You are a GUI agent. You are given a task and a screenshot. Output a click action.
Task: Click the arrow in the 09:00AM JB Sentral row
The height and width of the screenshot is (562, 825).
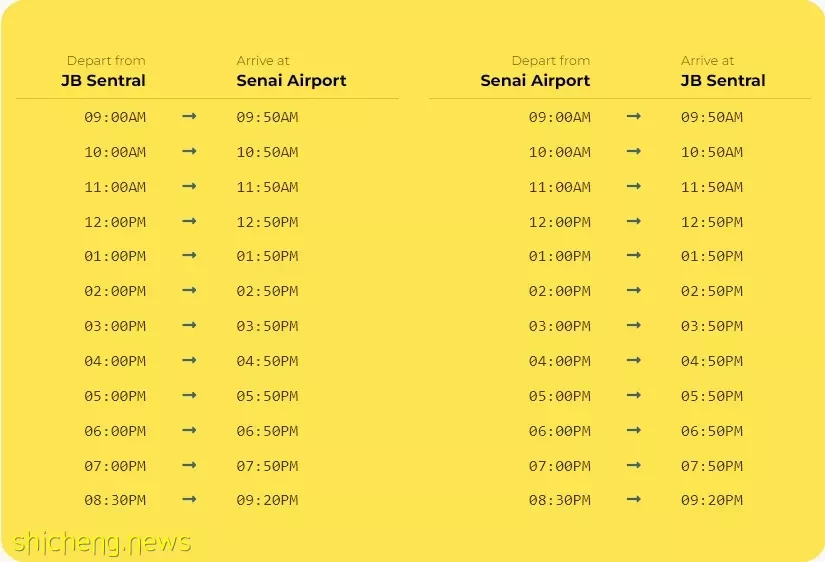[189, 116]
